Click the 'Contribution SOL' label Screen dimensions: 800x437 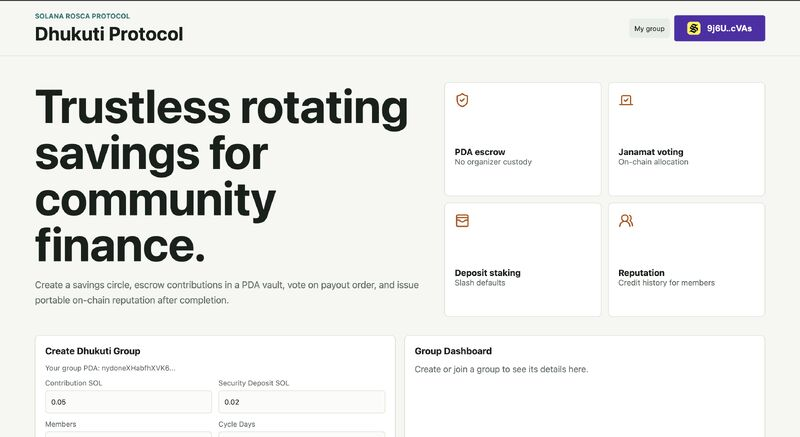(73, 383)
